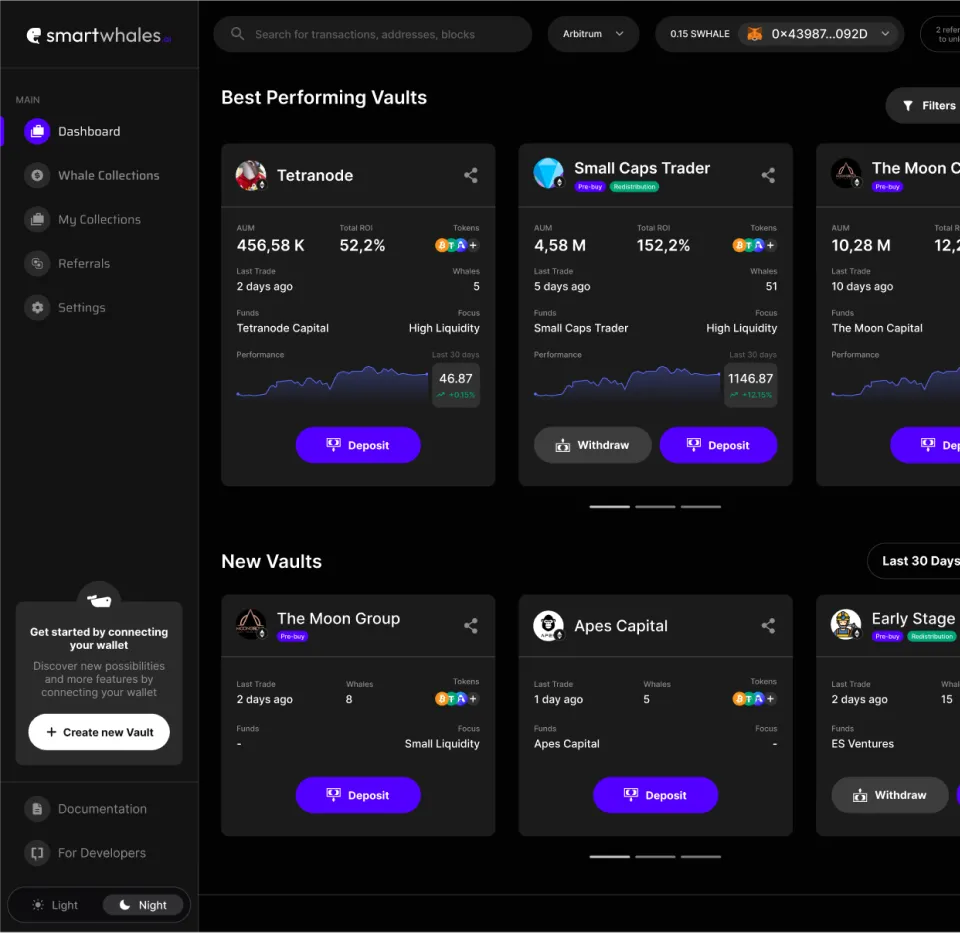Click the 0.15 SWHALE balance
This screenshot has width=960, height=933.
pos(700,34)
